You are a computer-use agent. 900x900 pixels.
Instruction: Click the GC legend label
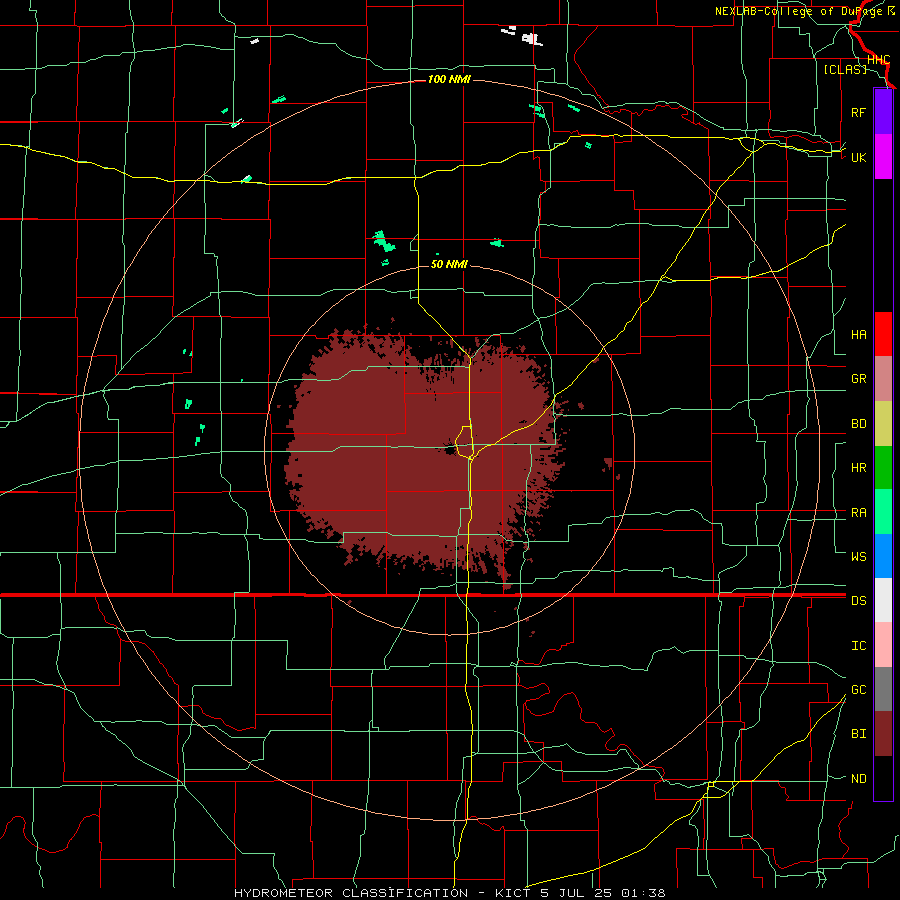858,690
